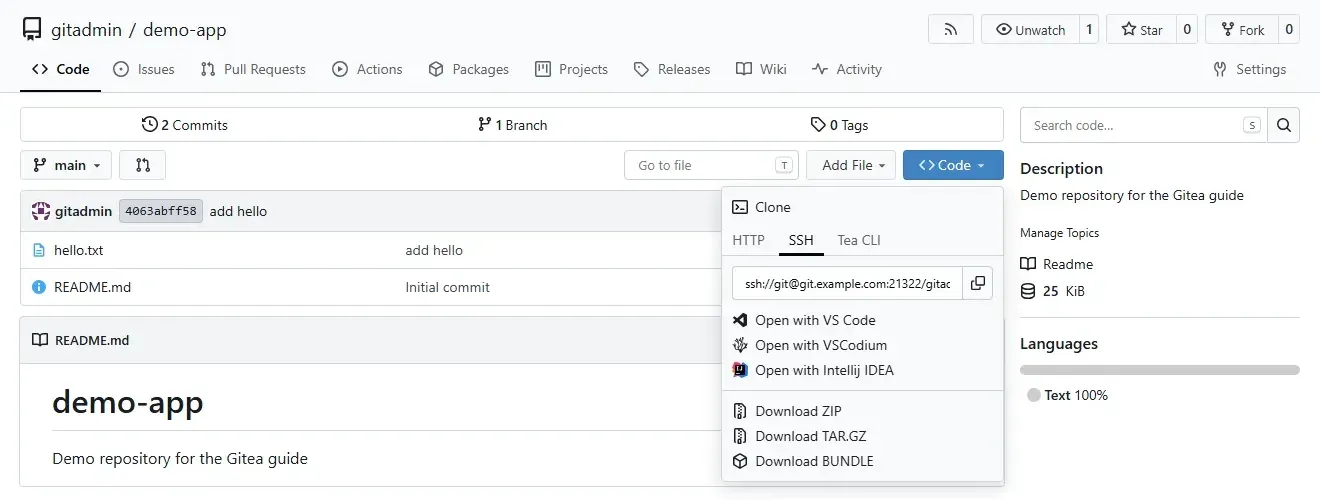Click the Unwatch button
The height and width of the screenshot is (500, 1320).
pyautogui.click(x=1030, y=29)
